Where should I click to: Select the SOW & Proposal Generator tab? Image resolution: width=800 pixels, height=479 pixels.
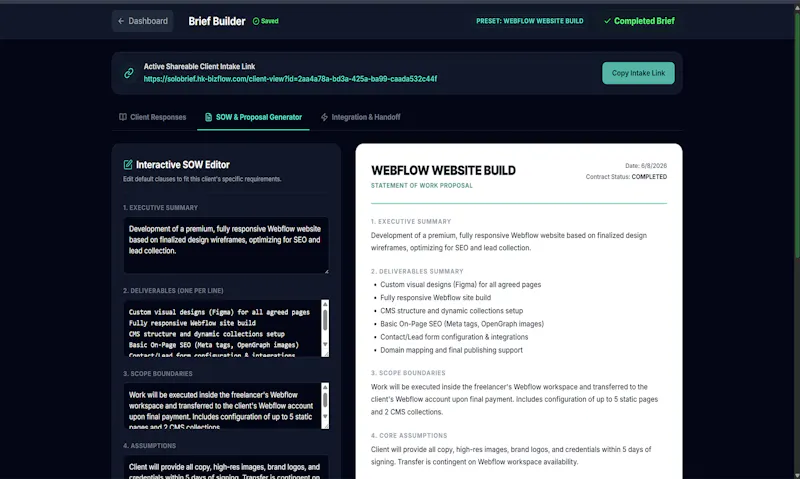click(254, 117)
